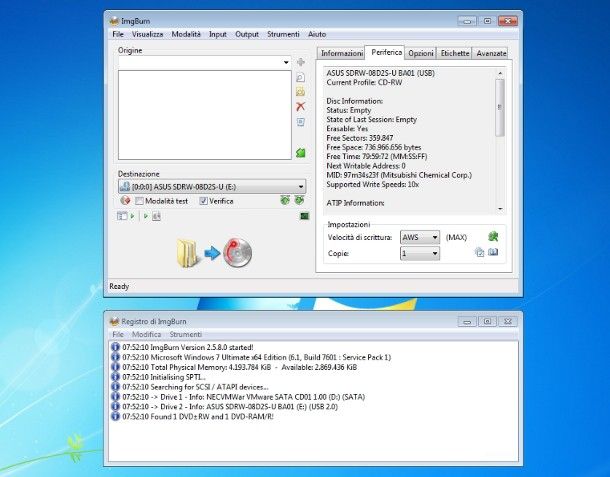610x477 pixels.
Task: Switch to the Avanzate tab
Action: click(491, 53)
